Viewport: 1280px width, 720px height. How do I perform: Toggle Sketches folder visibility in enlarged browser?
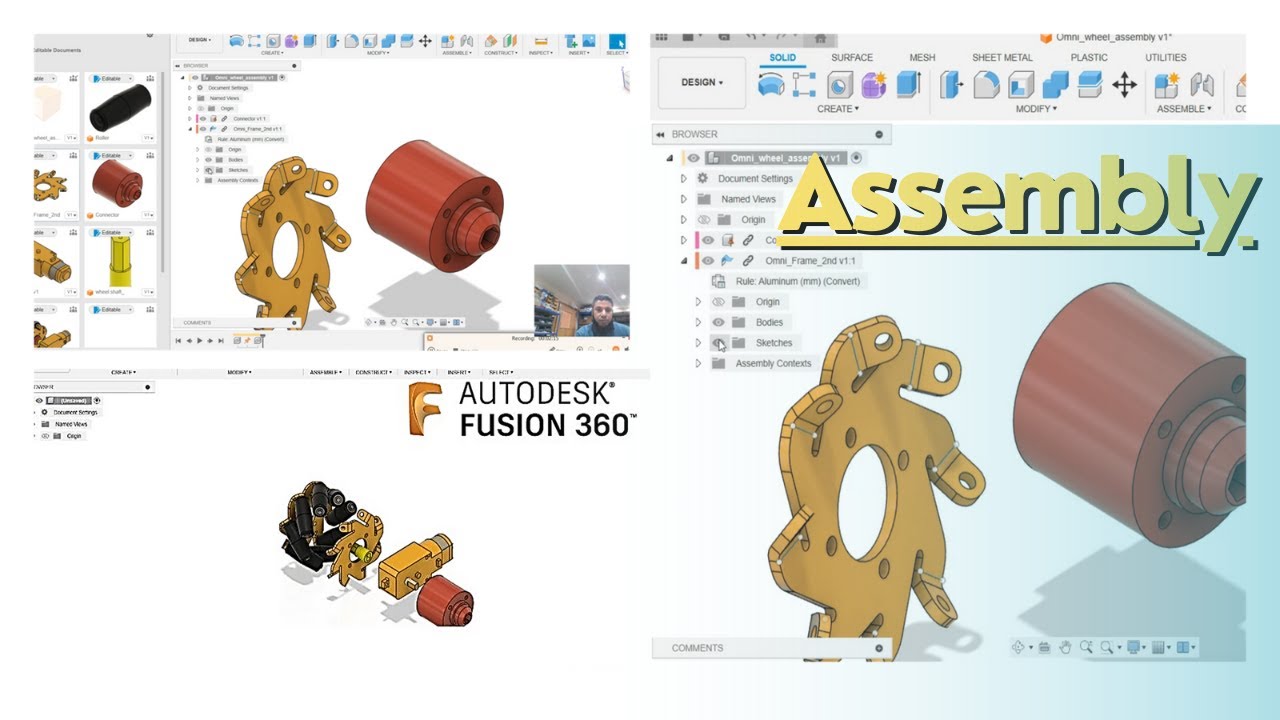[718, 342]
